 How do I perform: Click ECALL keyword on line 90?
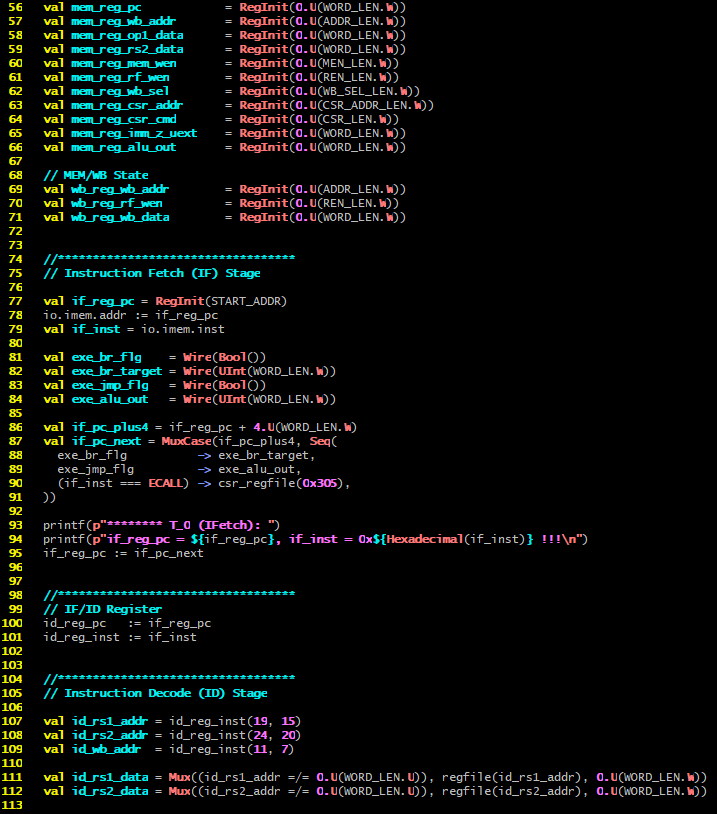point(165,484)
